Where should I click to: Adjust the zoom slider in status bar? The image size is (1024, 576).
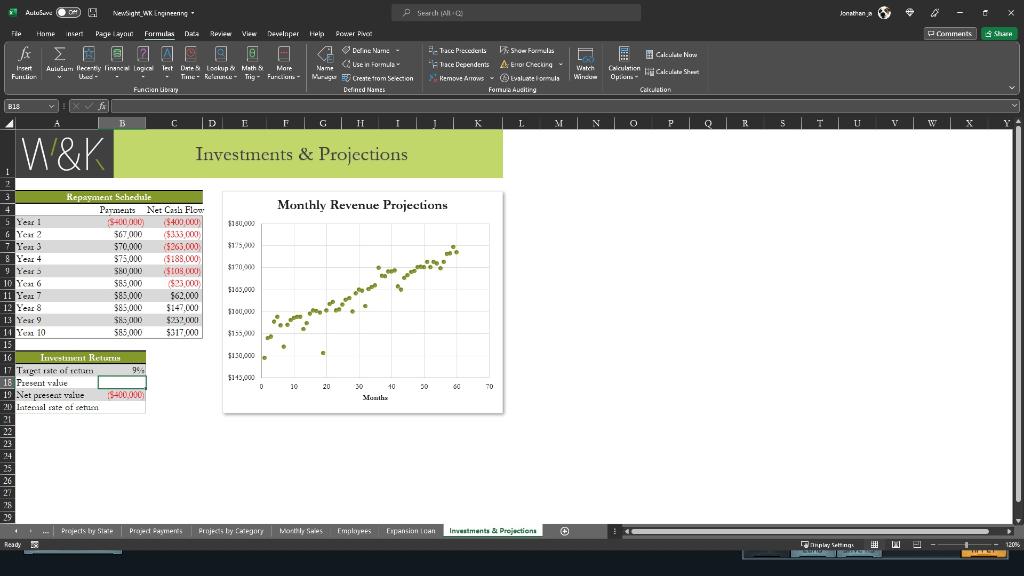pyautogui.click(x=966, y=545)
